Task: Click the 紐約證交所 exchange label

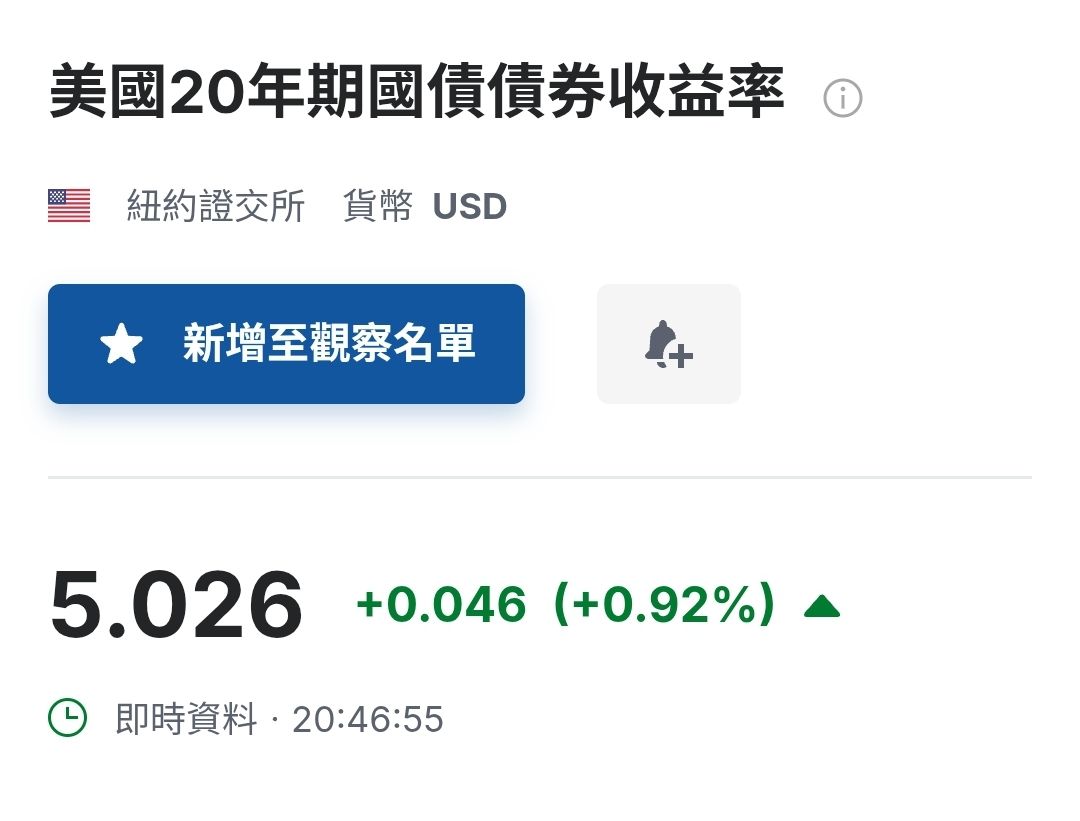Action: (x=216, y=206)
